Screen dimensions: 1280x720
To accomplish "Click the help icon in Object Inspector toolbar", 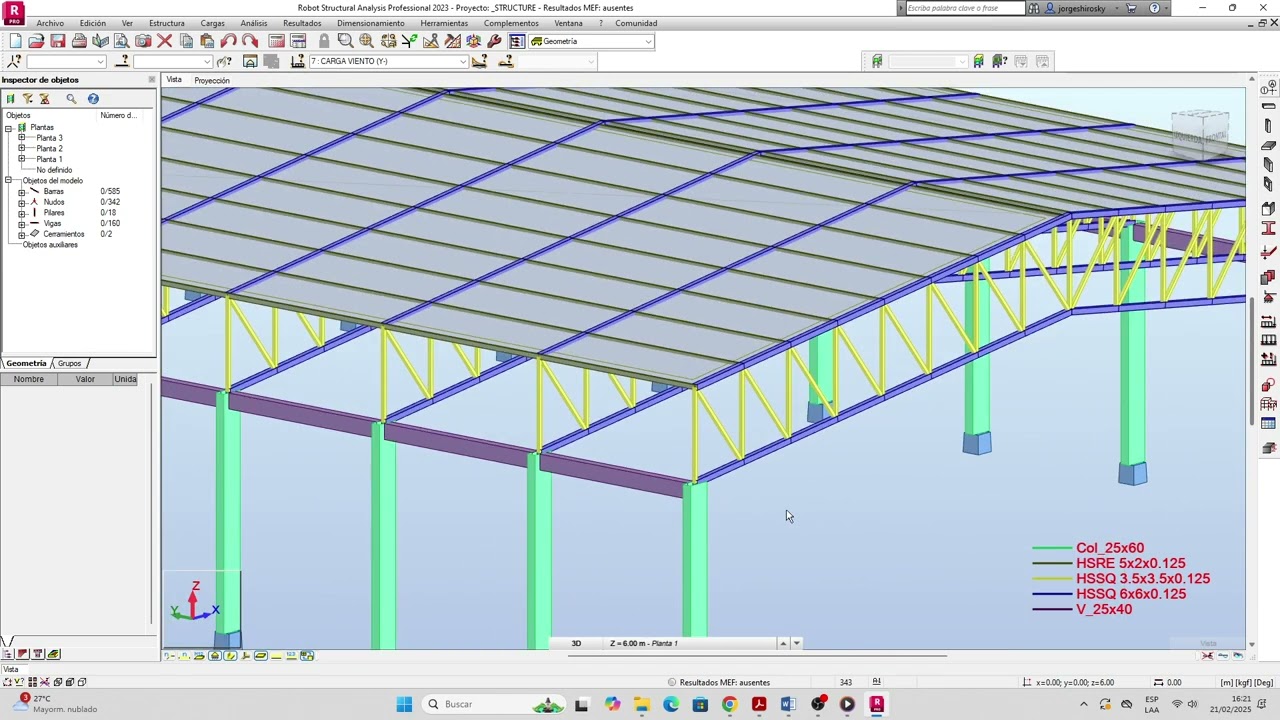I will 93,98.
